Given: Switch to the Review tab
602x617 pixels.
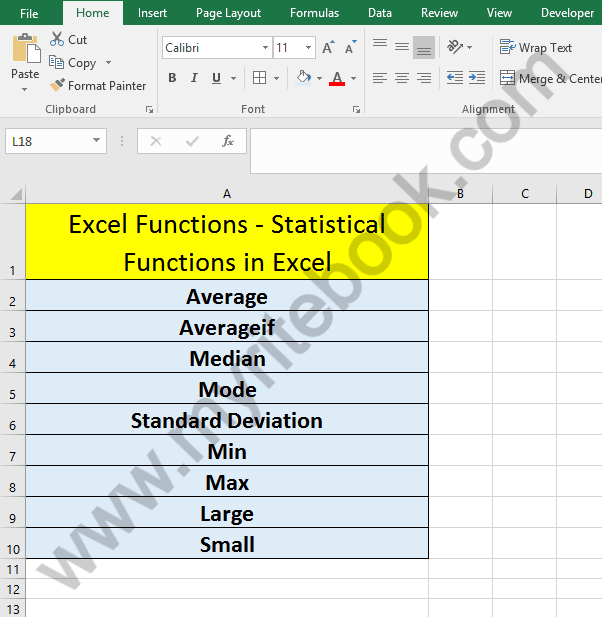Looking at the screenshot, I should tap(439, 13).
